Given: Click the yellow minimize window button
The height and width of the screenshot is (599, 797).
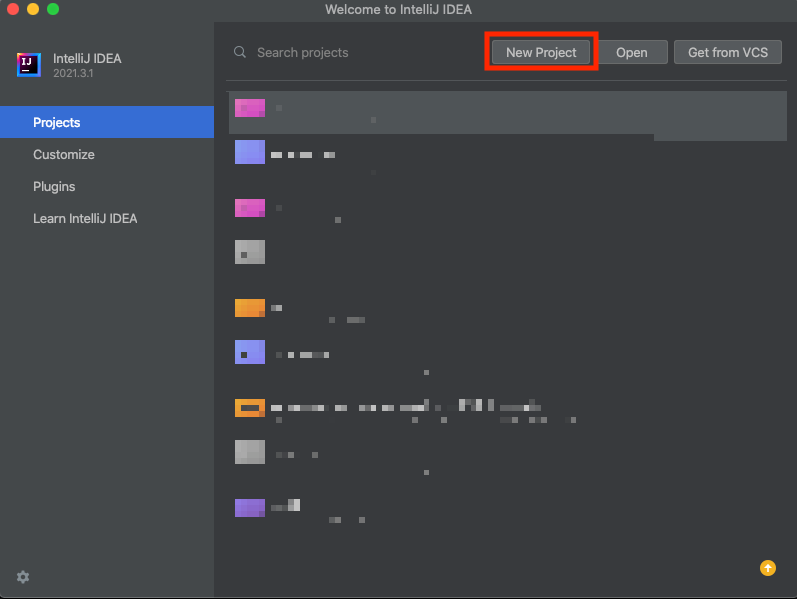Looking at the screenshot, I should 33,9.
